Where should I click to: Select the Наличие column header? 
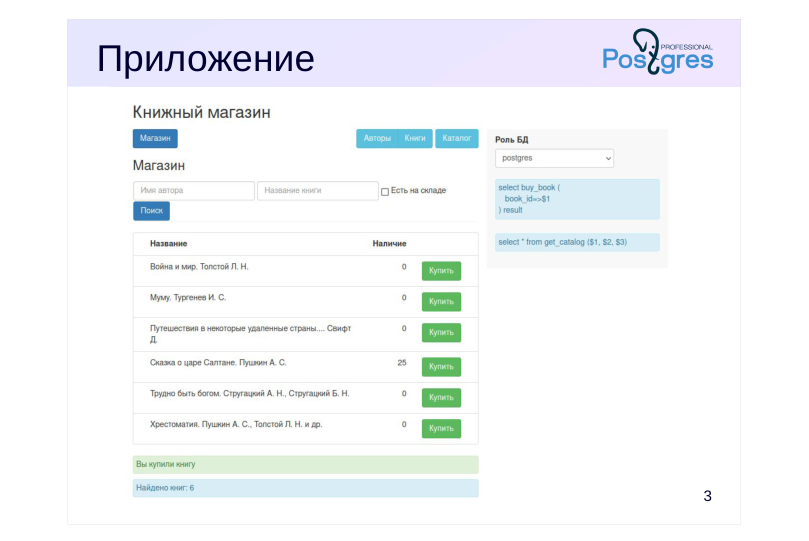[x=390, y=243]
